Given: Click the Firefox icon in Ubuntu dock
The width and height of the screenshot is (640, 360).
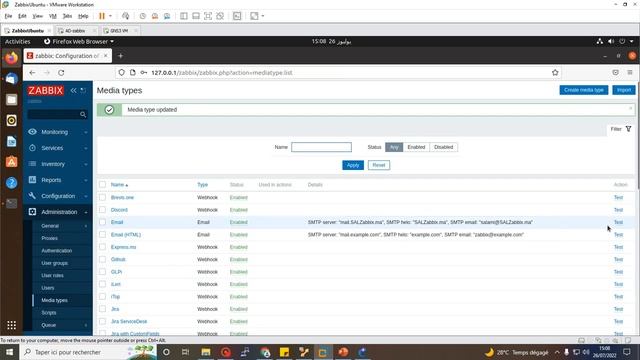Looking at the screenshot, I should pyautogui.click(x=11, y=58).
